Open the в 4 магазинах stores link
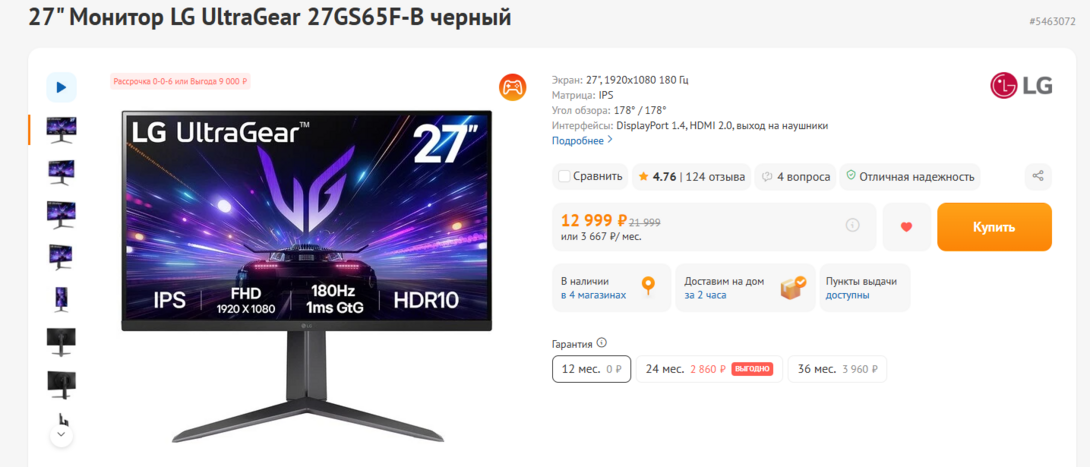Screen dimensions: 1090x467 (x=594, y=295)
